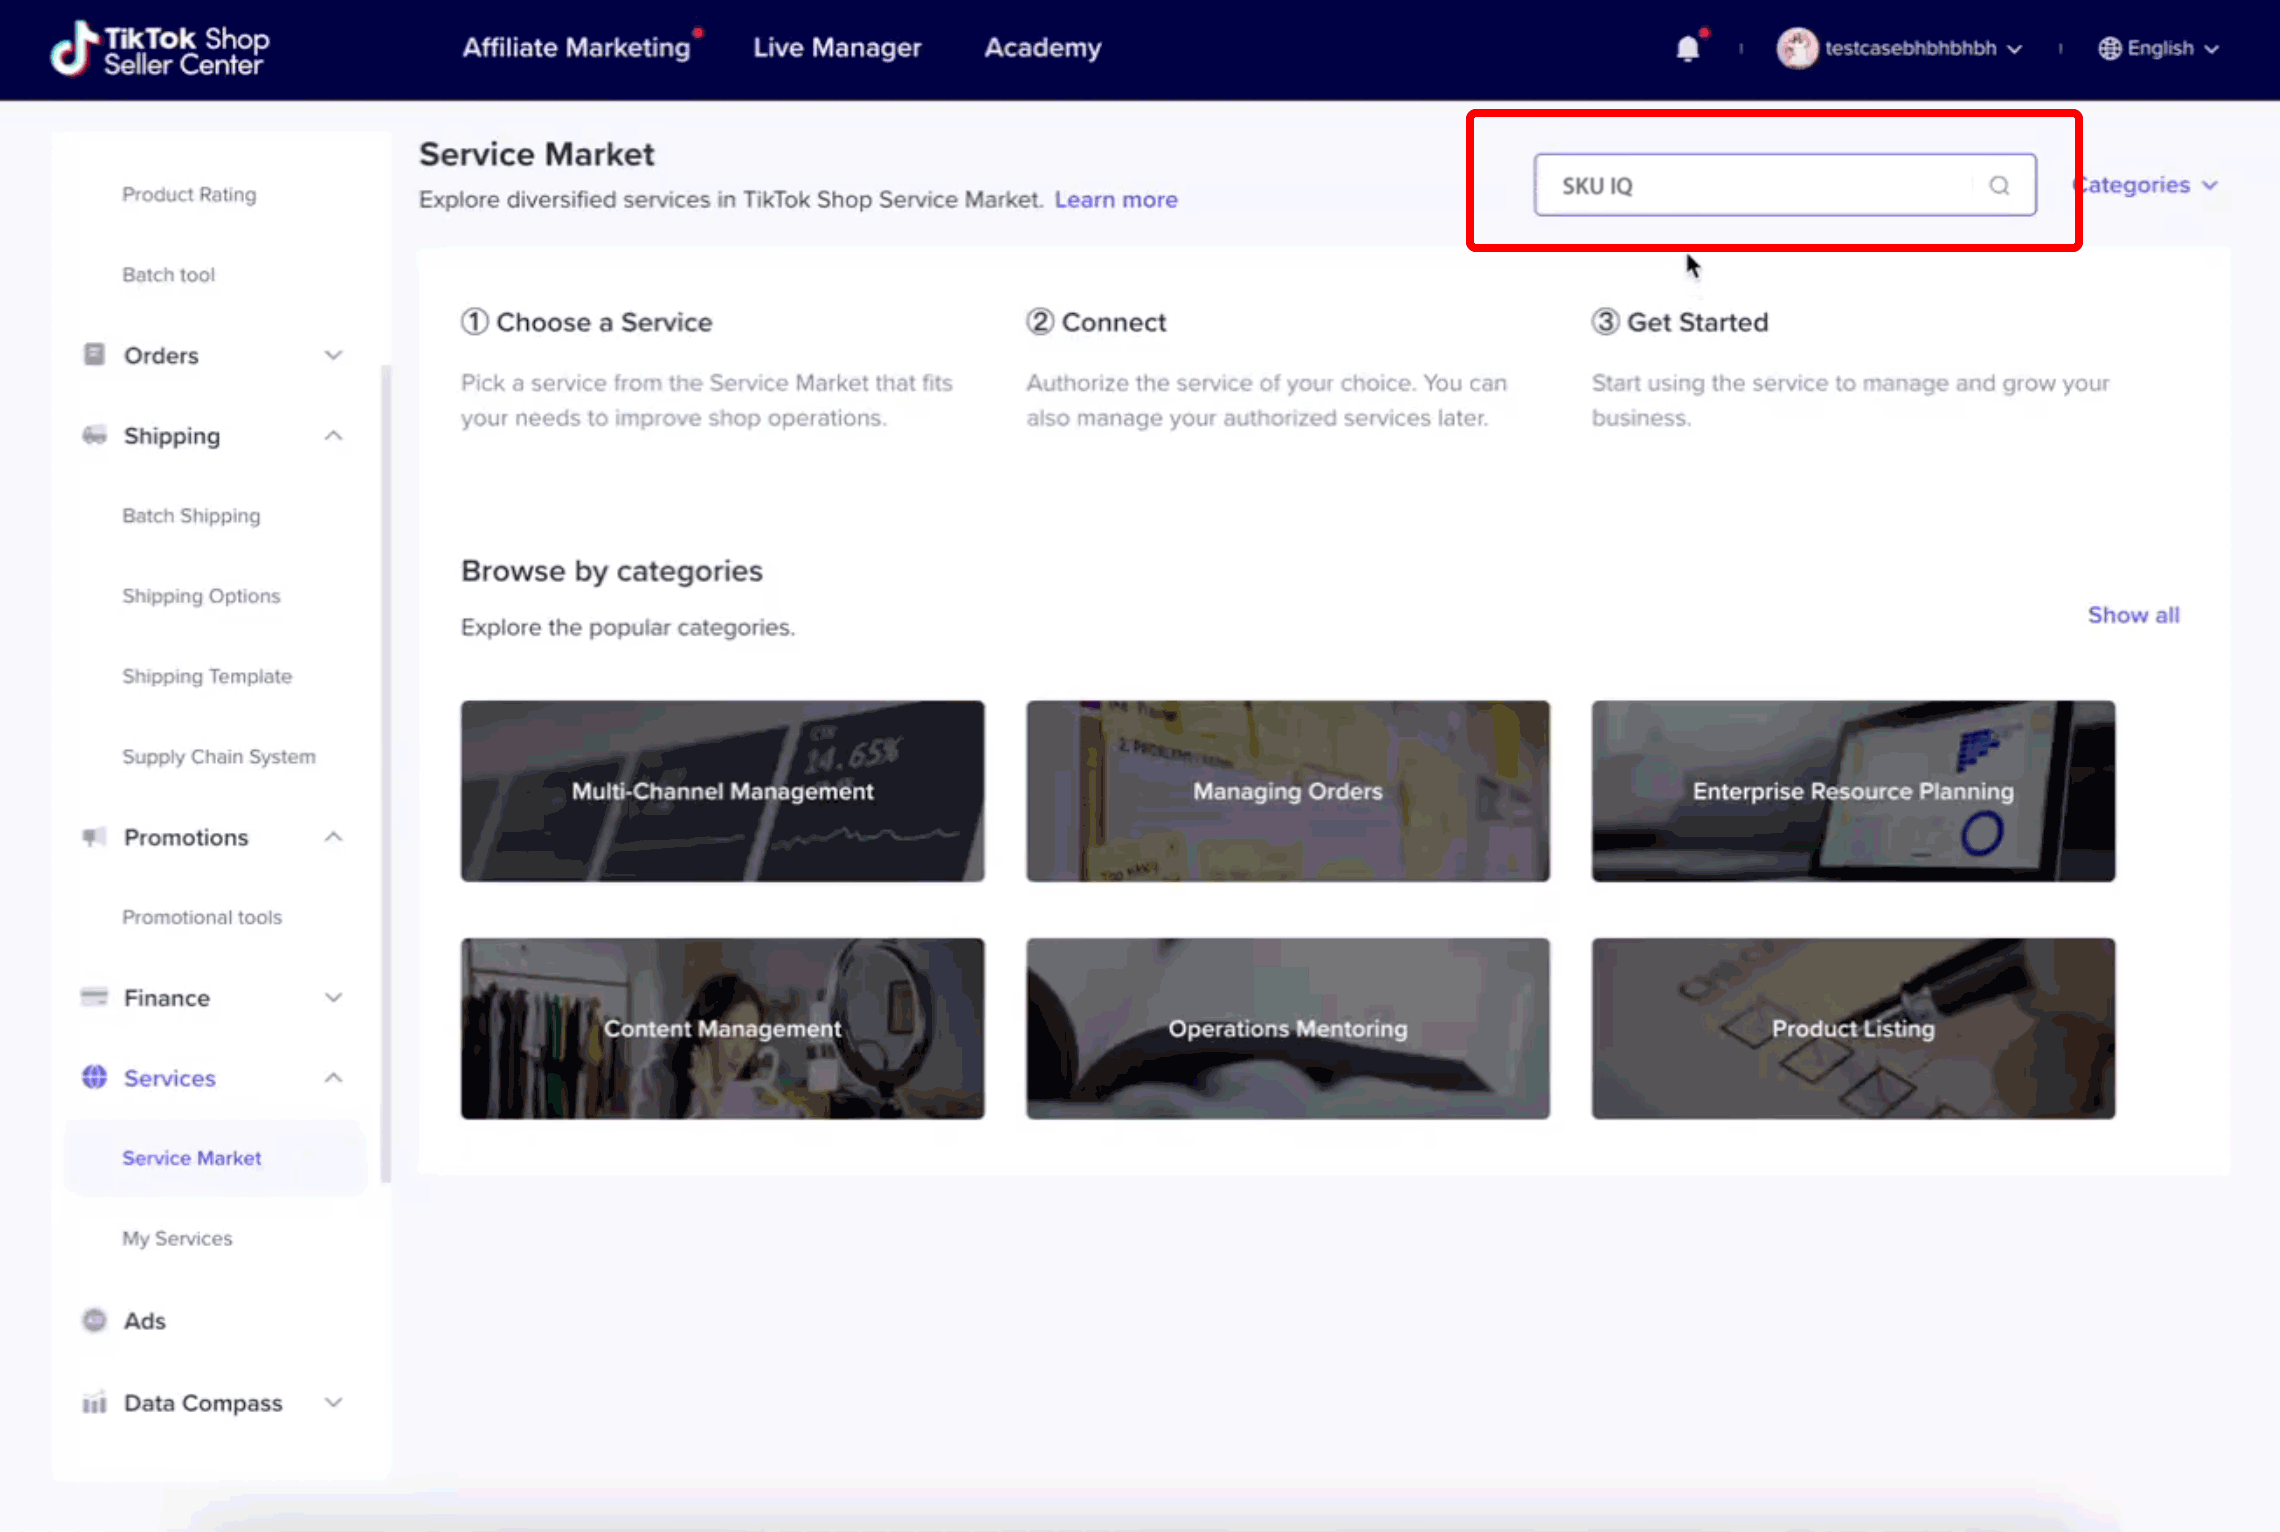Viewport: 2280px width, 1532px height.
Task: Click the My Services sidebar item
Action: coord(176,1238)
